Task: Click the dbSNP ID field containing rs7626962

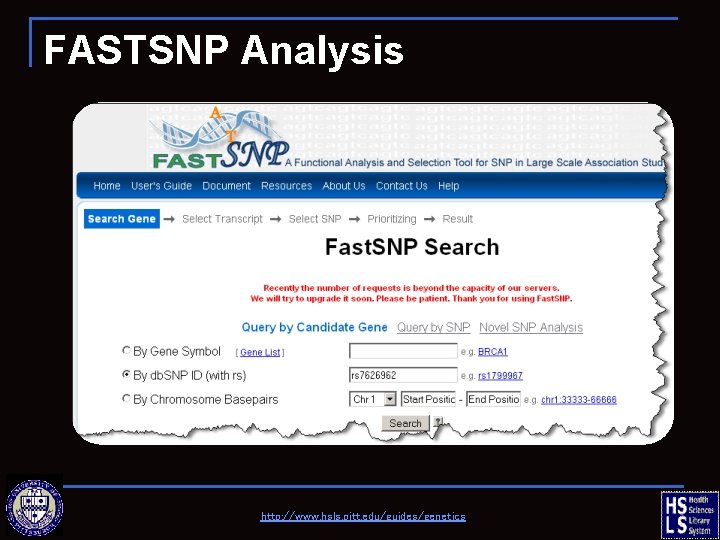Action: tap(403, 375)
